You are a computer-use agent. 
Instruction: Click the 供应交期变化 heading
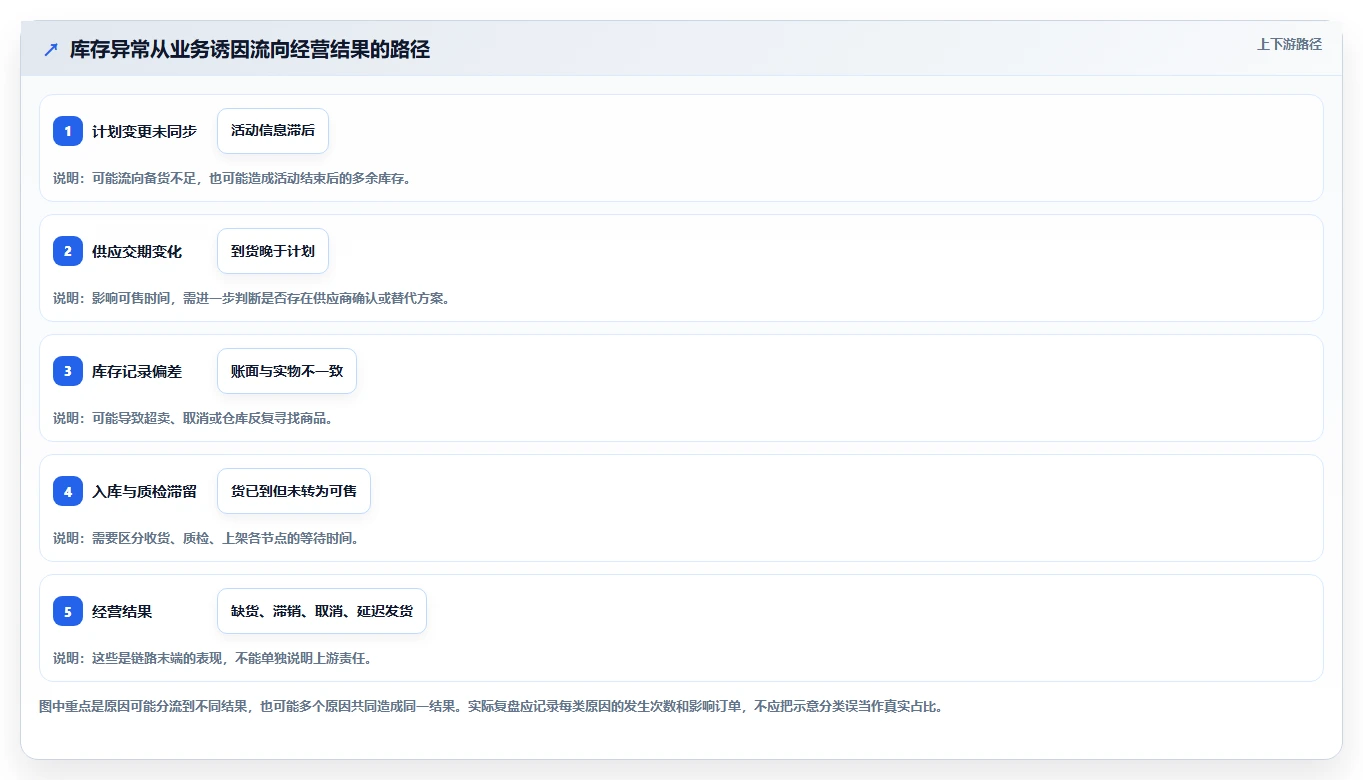click(137, 252)
